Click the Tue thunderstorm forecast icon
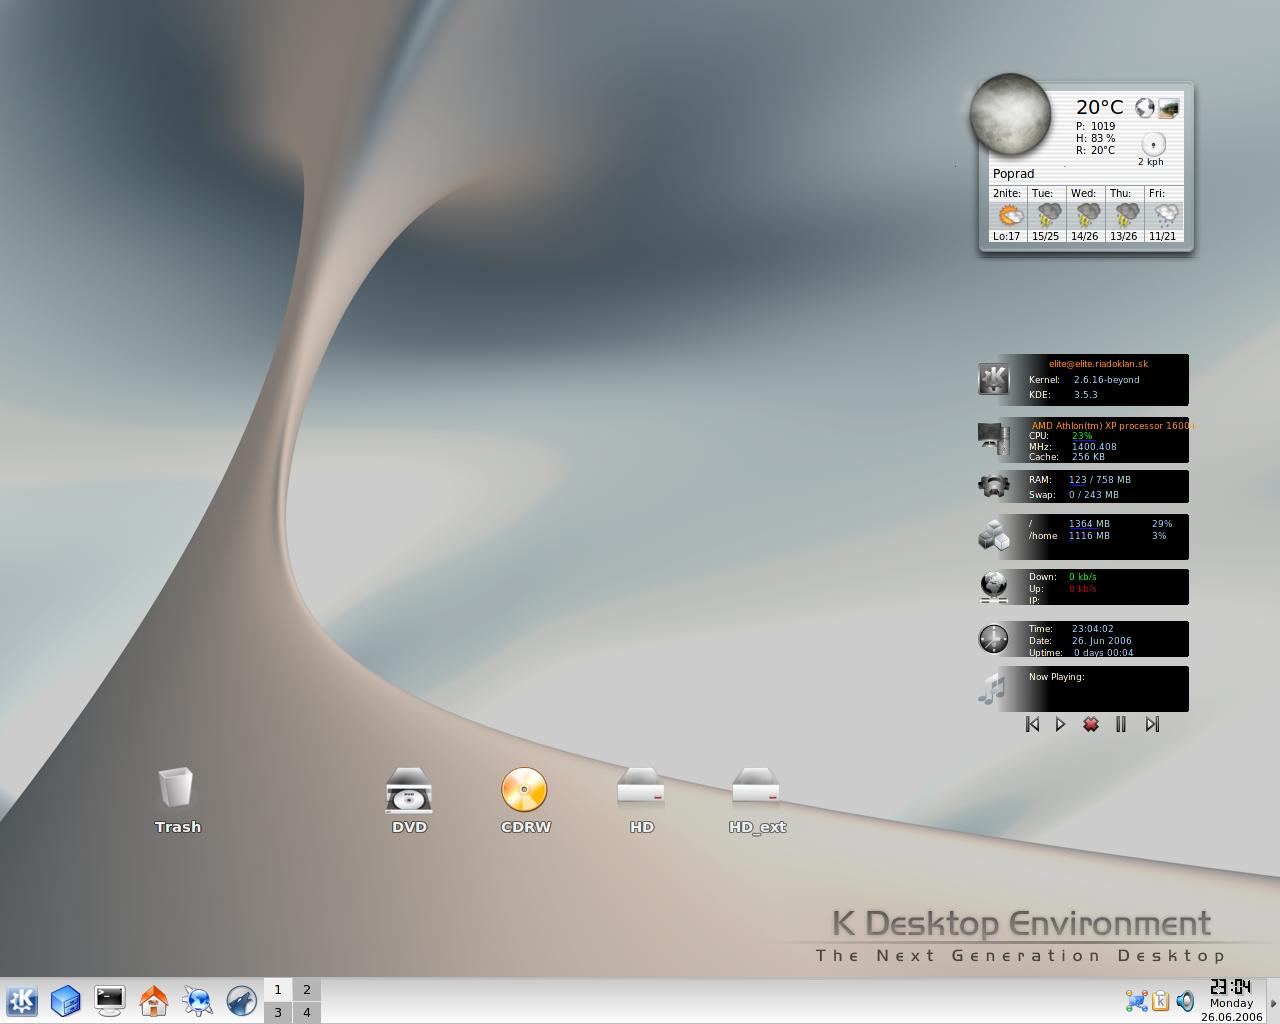 (1048, 215)
